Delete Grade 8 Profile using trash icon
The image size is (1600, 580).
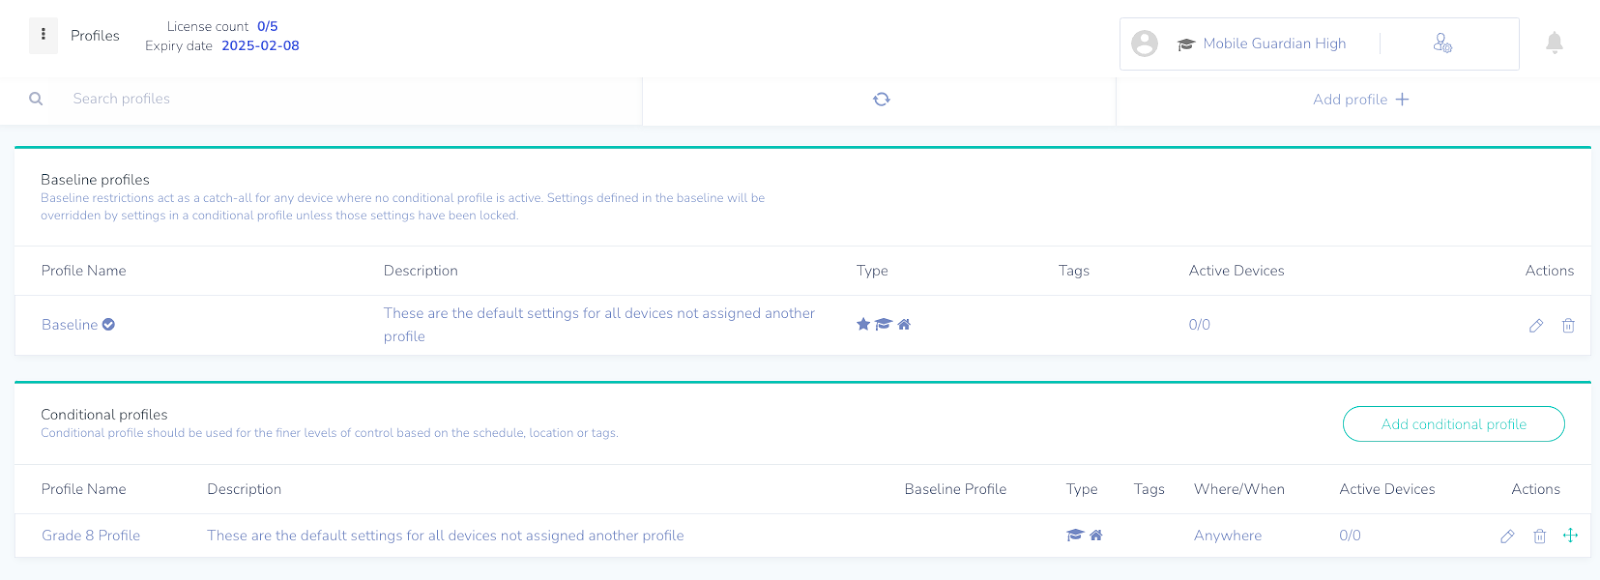(x=1540, y=536)
